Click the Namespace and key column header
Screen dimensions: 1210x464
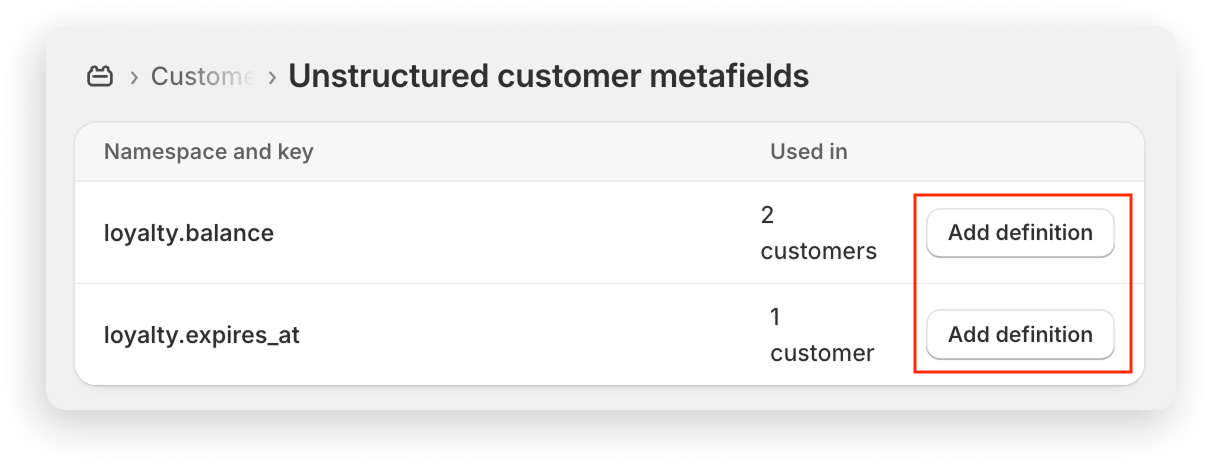point(208,152)
